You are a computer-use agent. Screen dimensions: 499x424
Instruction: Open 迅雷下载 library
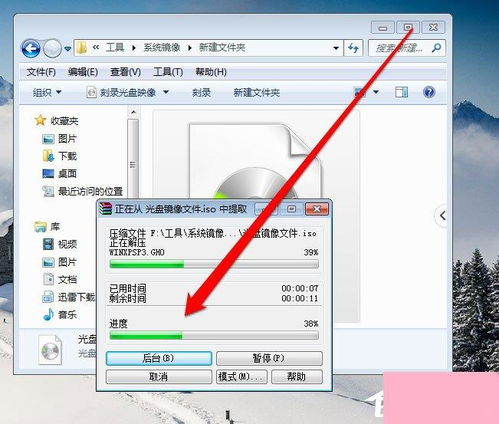point(76,297)
